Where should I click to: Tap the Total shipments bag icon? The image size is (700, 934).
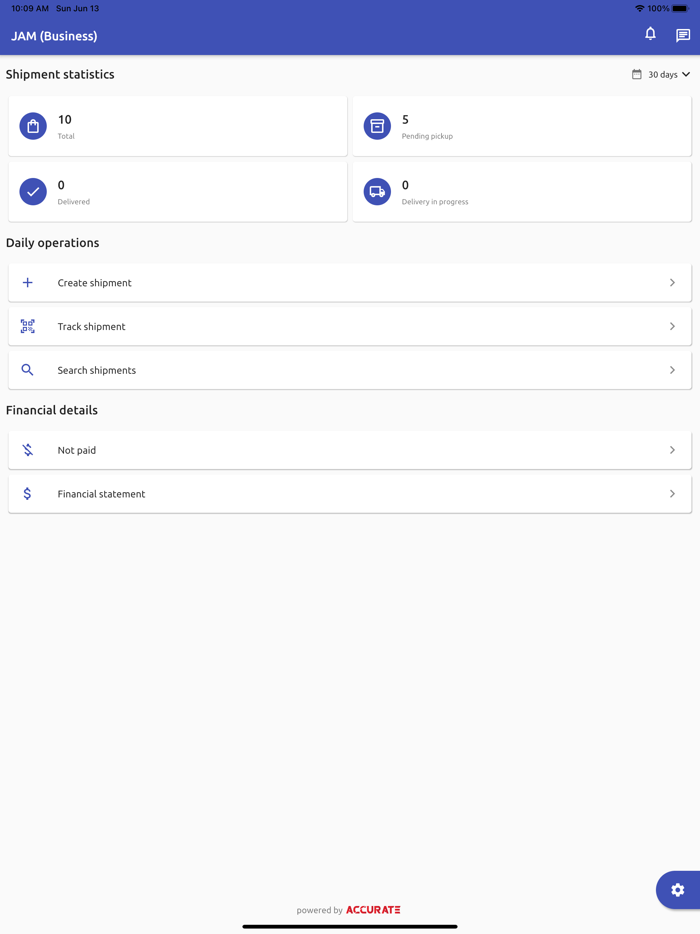tap(33, 126)
